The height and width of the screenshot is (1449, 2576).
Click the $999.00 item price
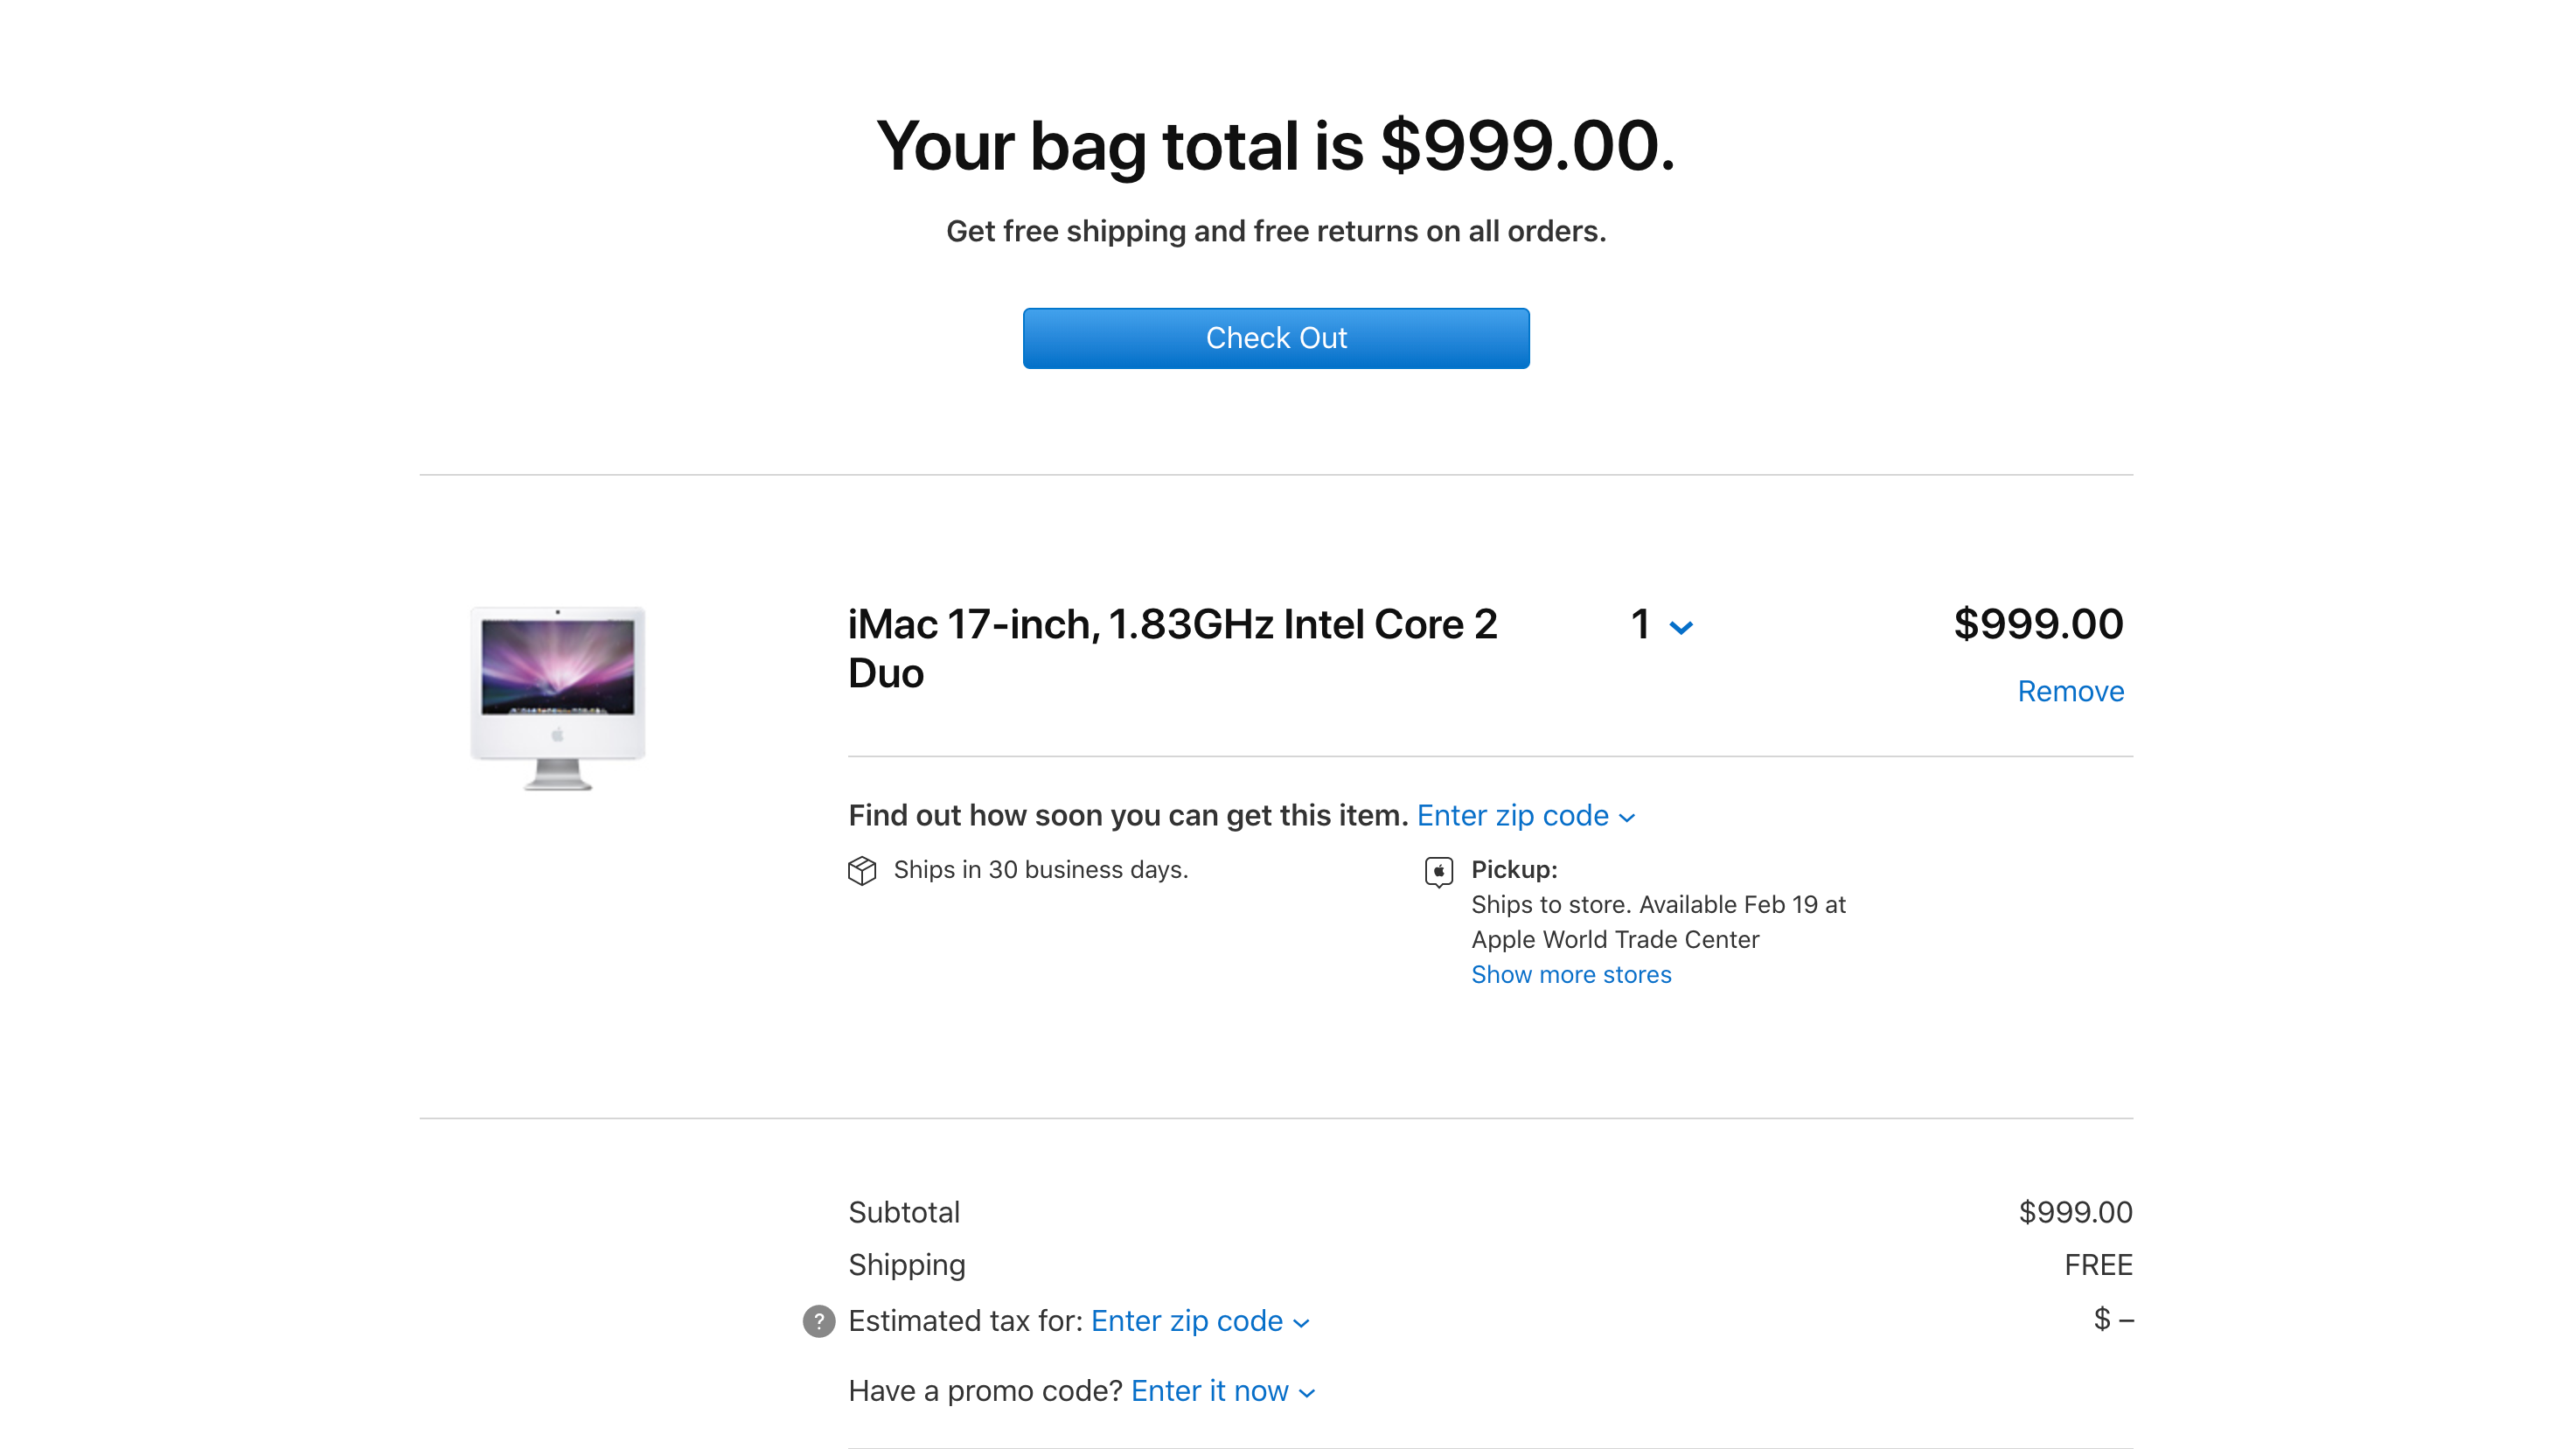2040,624
